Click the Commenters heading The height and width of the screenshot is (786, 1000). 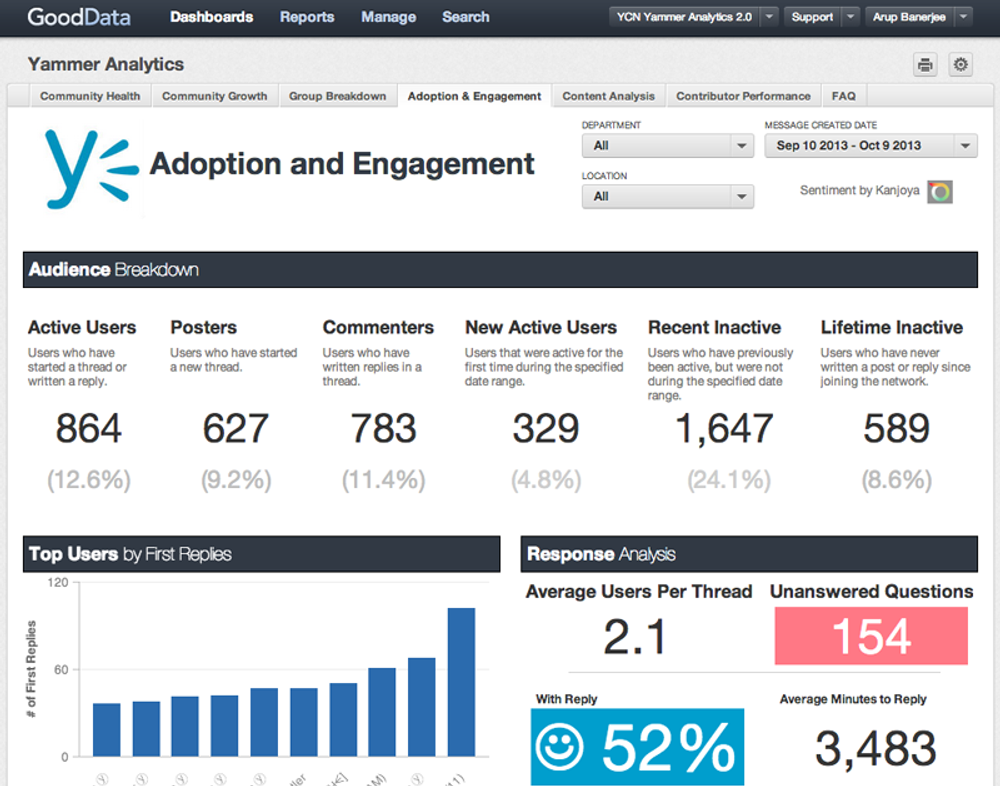[378, 327]
